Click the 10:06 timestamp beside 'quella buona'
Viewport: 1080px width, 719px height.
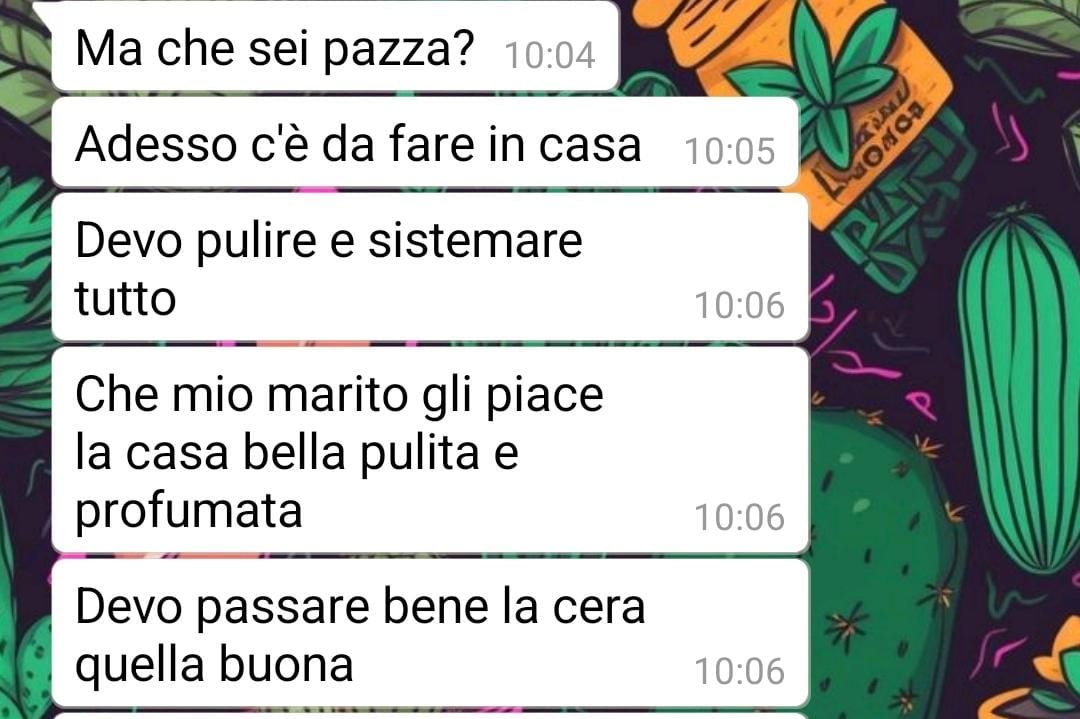[x=739, y=671]
